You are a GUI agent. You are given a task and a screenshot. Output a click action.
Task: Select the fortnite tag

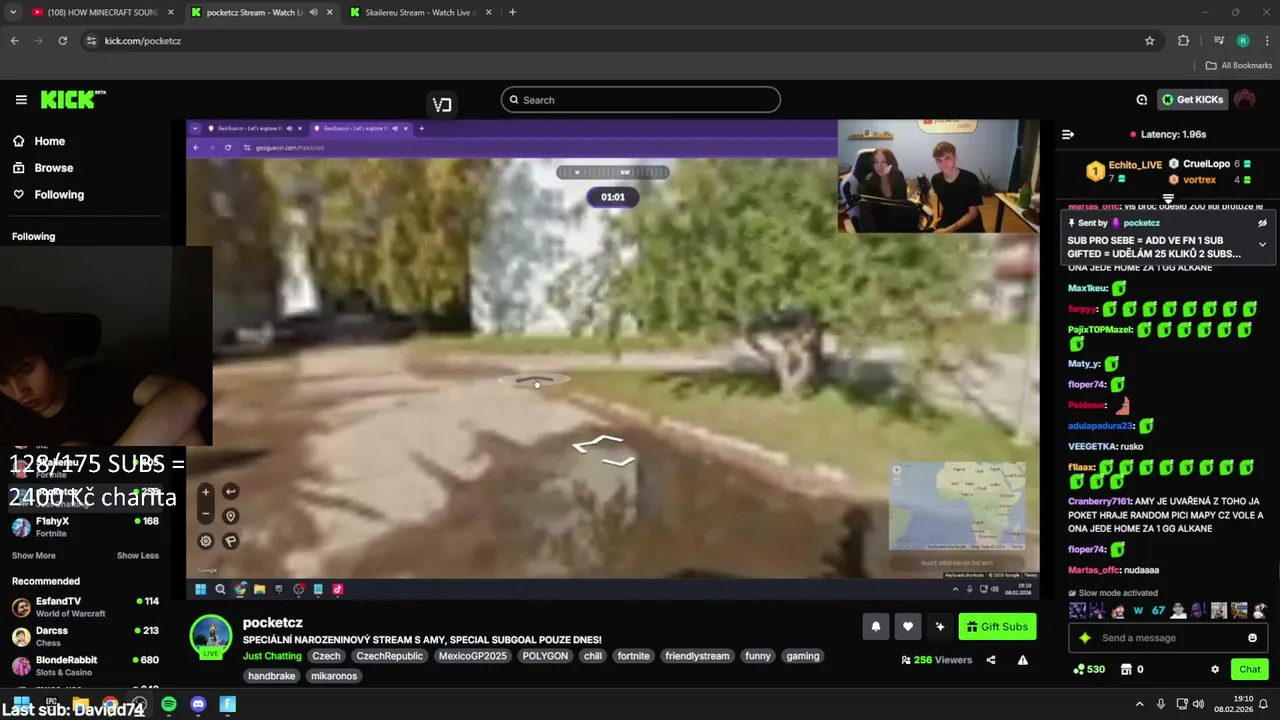[x=633, y=656]
